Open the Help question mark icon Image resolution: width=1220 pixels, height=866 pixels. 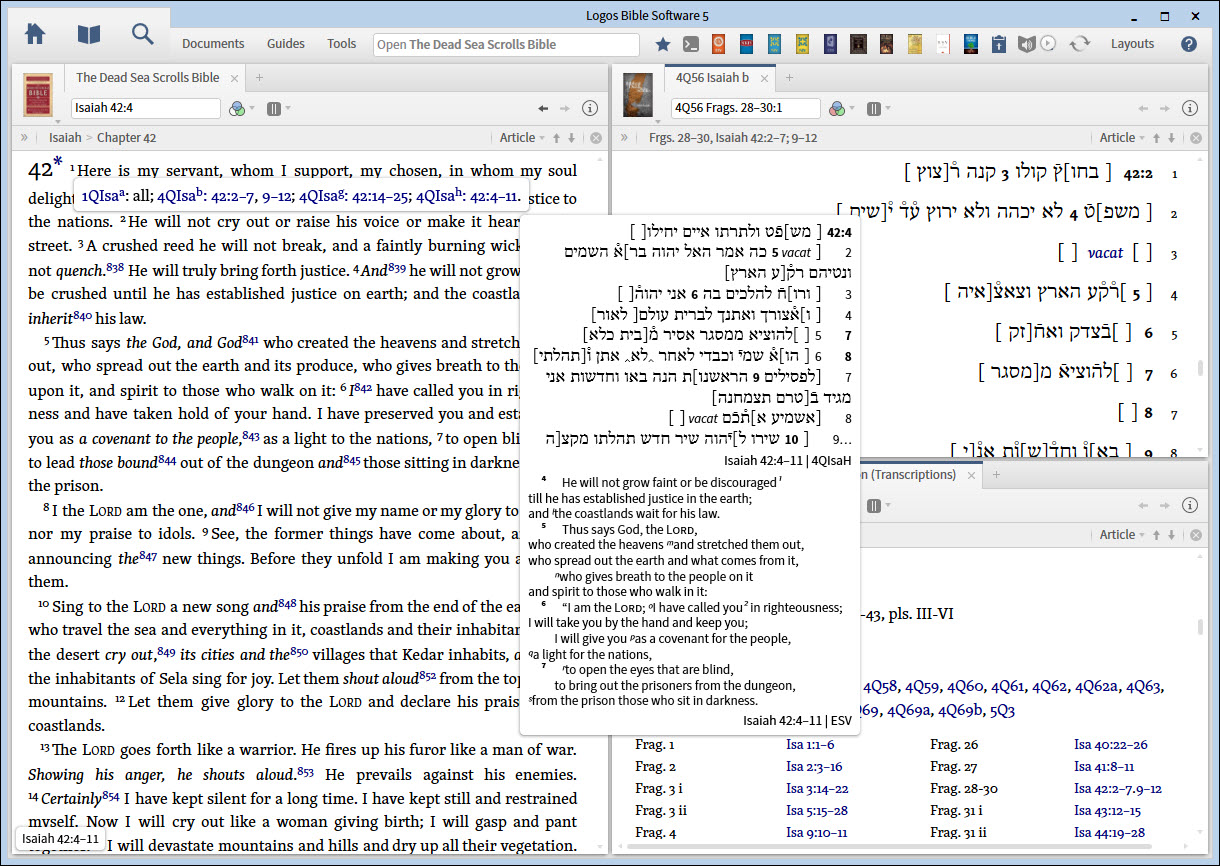pos(1189,44)
